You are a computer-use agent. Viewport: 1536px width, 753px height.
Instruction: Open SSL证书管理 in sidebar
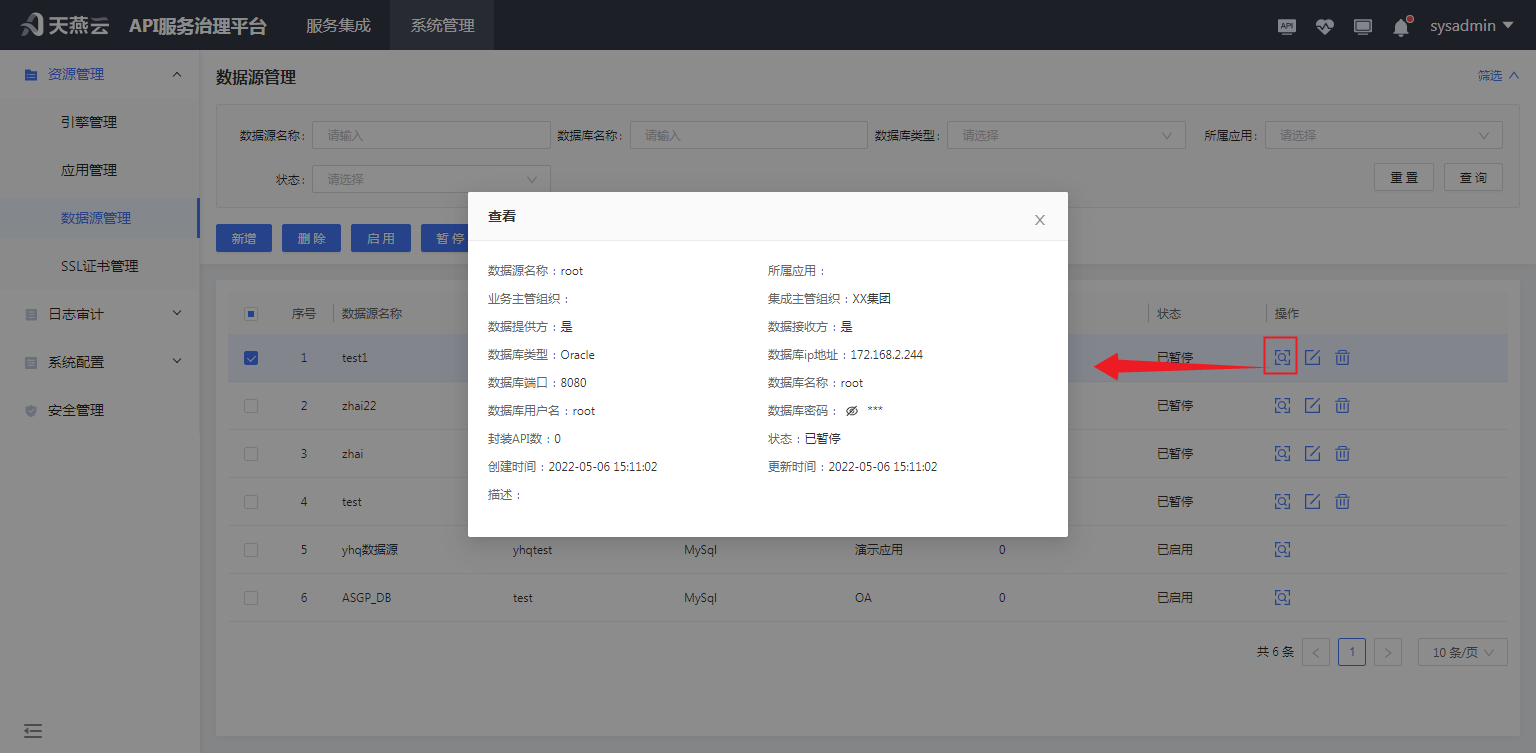[x=99, y=266]
